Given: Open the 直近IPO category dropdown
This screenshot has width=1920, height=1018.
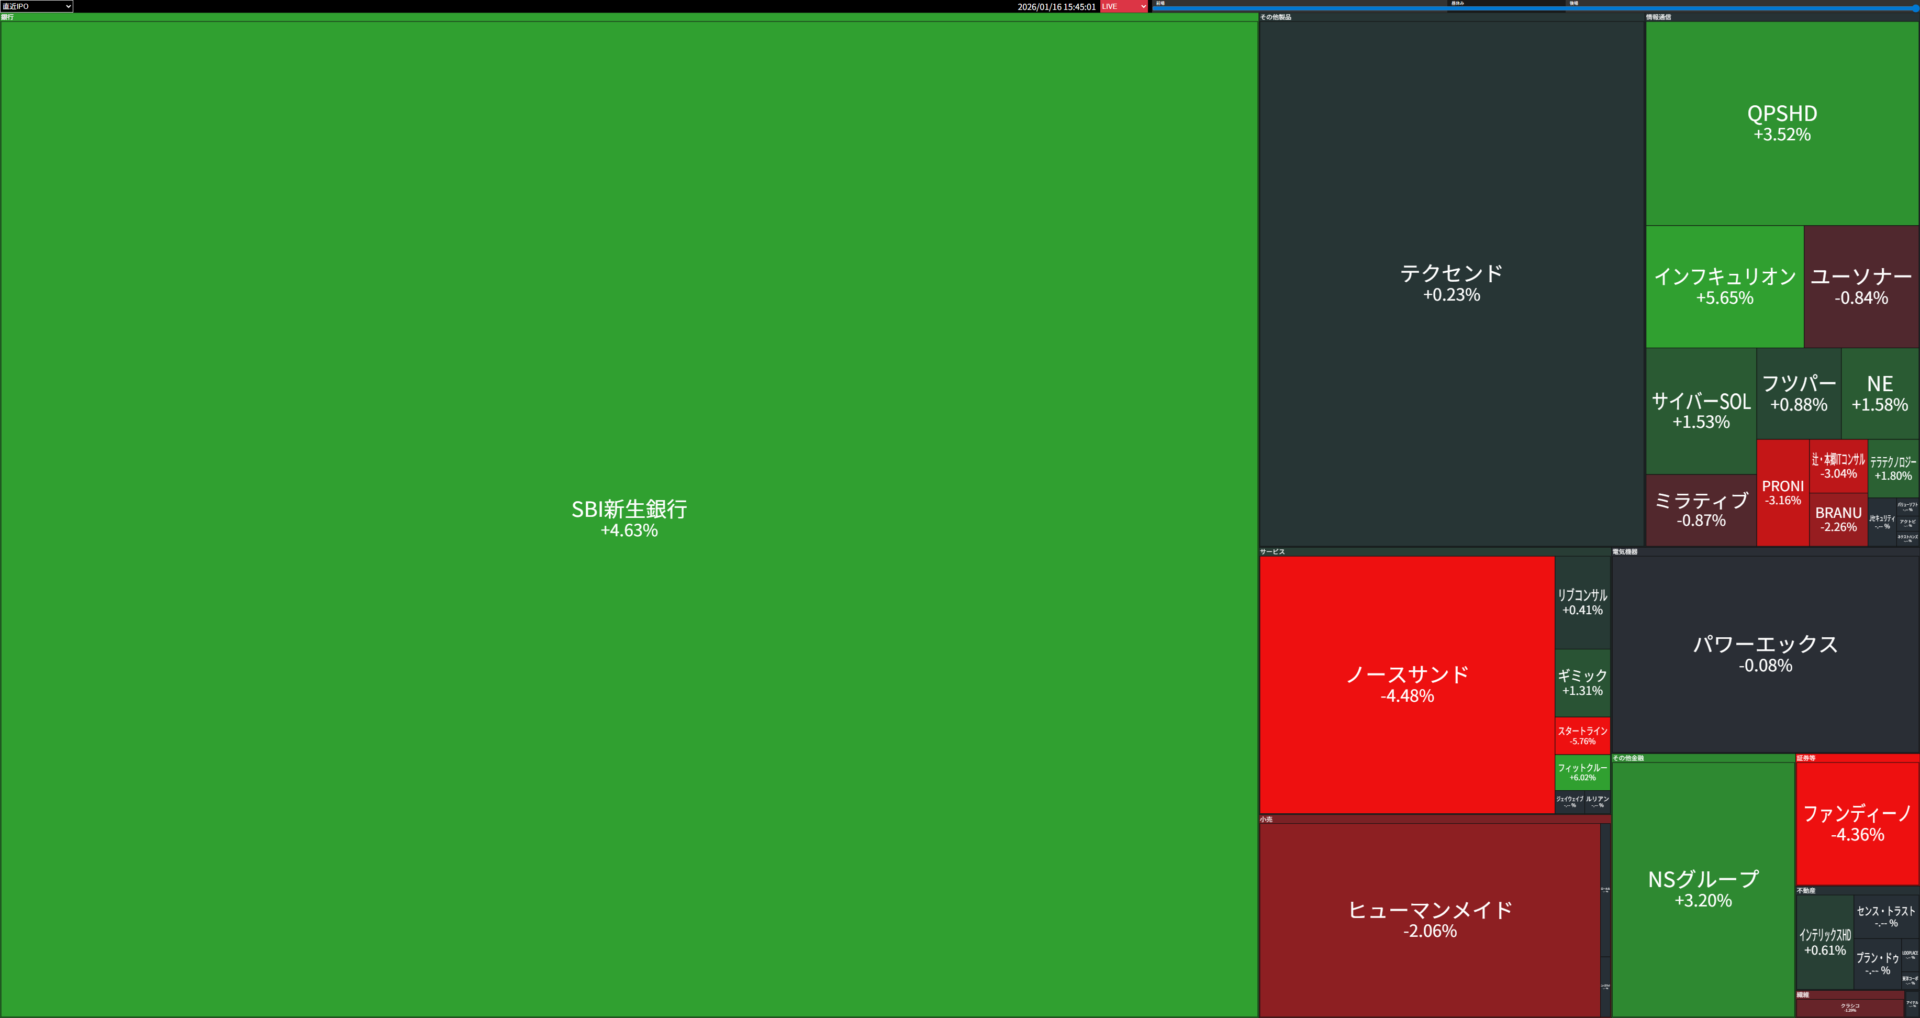Looking at the screenshot, I should coord(37,6).
